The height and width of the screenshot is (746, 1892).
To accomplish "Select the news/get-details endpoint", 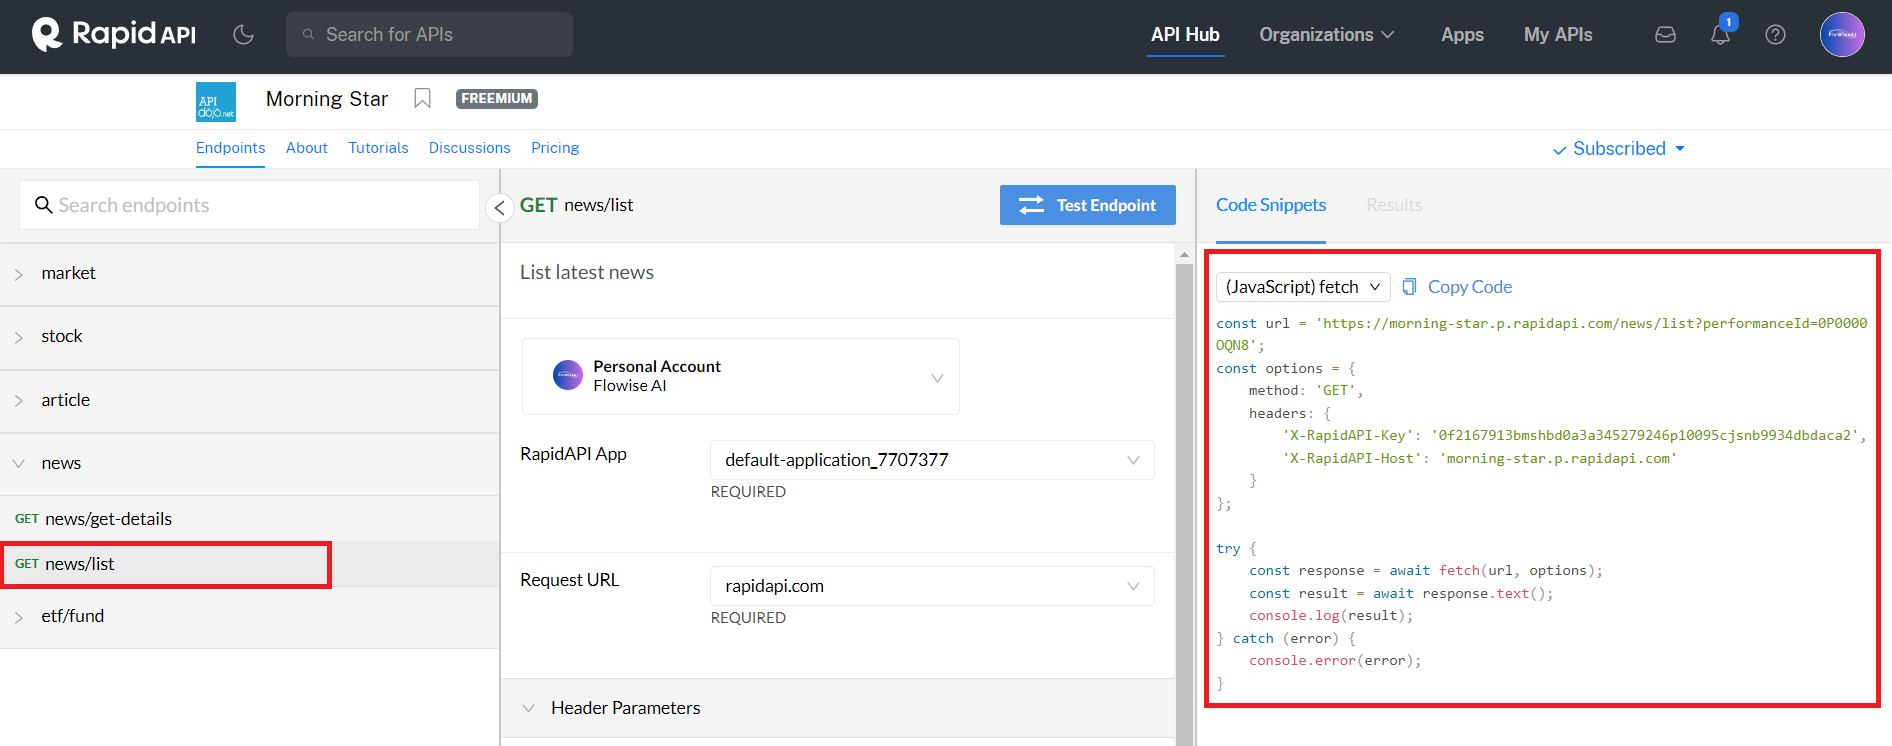I will click(x=108, y=519).
